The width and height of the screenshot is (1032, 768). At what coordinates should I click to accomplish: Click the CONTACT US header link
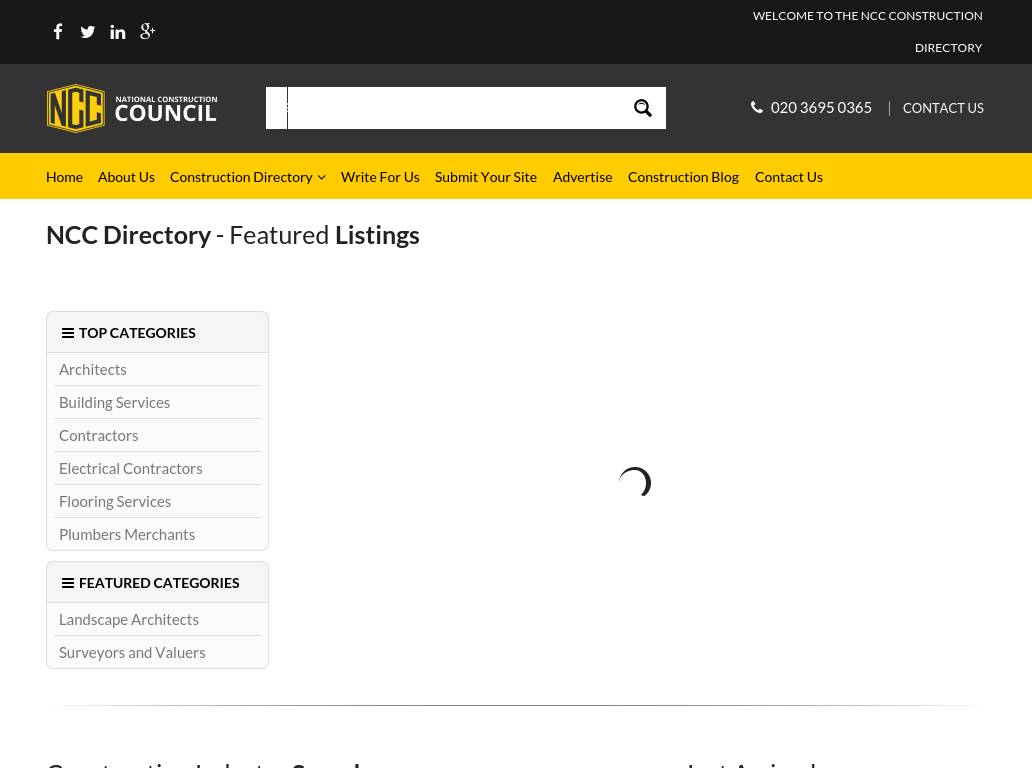943,108
